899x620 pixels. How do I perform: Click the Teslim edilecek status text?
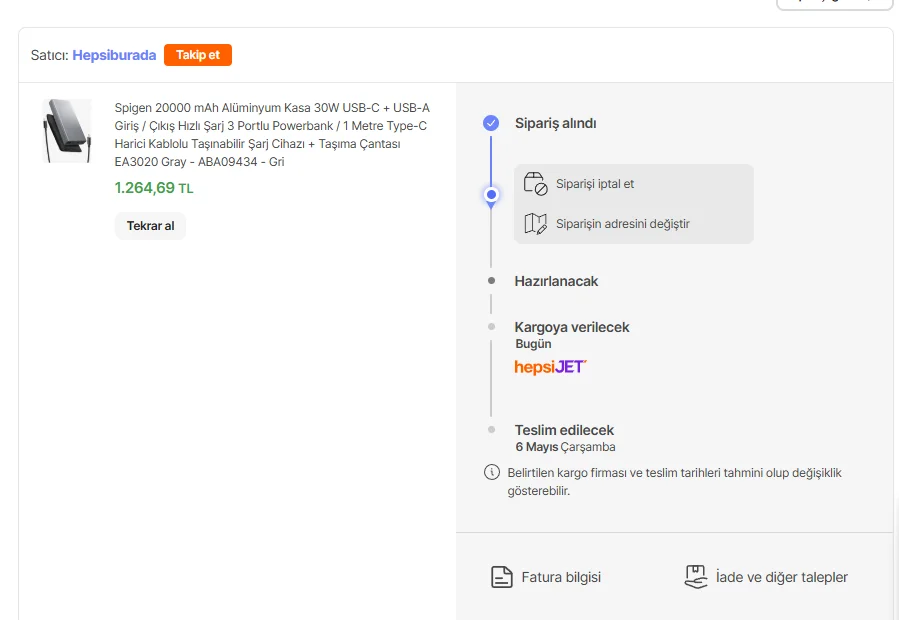tap(564, 430)
